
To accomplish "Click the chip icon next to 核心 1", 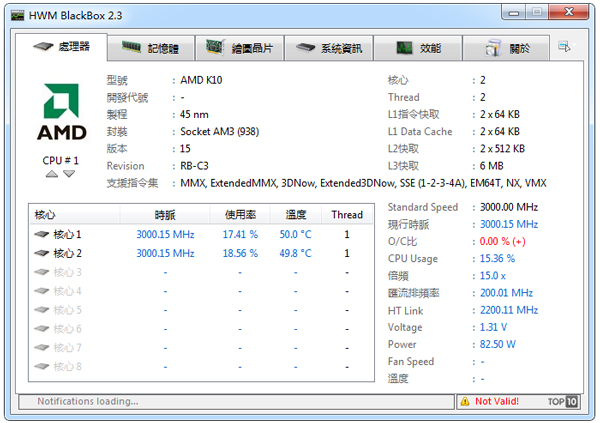I will point(42,234).
